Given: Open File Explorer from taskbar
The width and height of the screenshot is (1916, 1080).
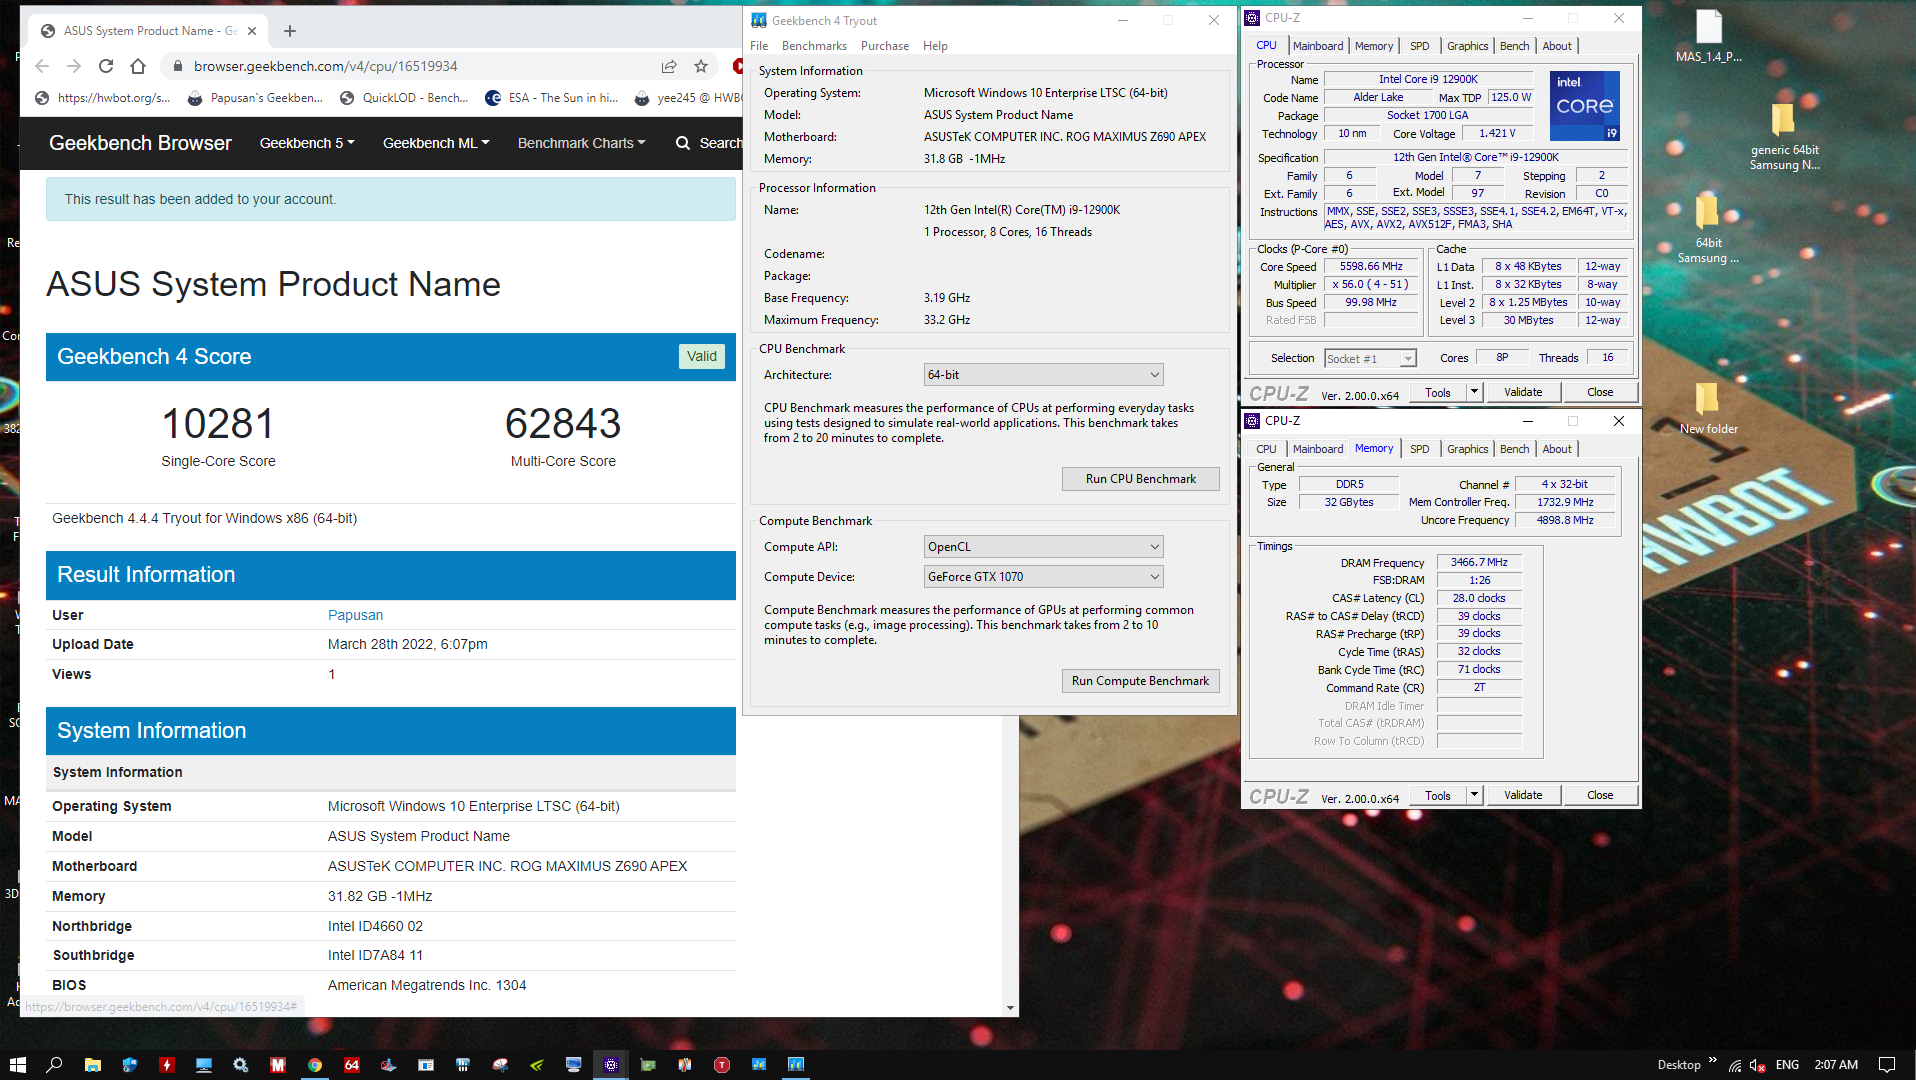Looking at the screenshot, I should coord(92,1065).
